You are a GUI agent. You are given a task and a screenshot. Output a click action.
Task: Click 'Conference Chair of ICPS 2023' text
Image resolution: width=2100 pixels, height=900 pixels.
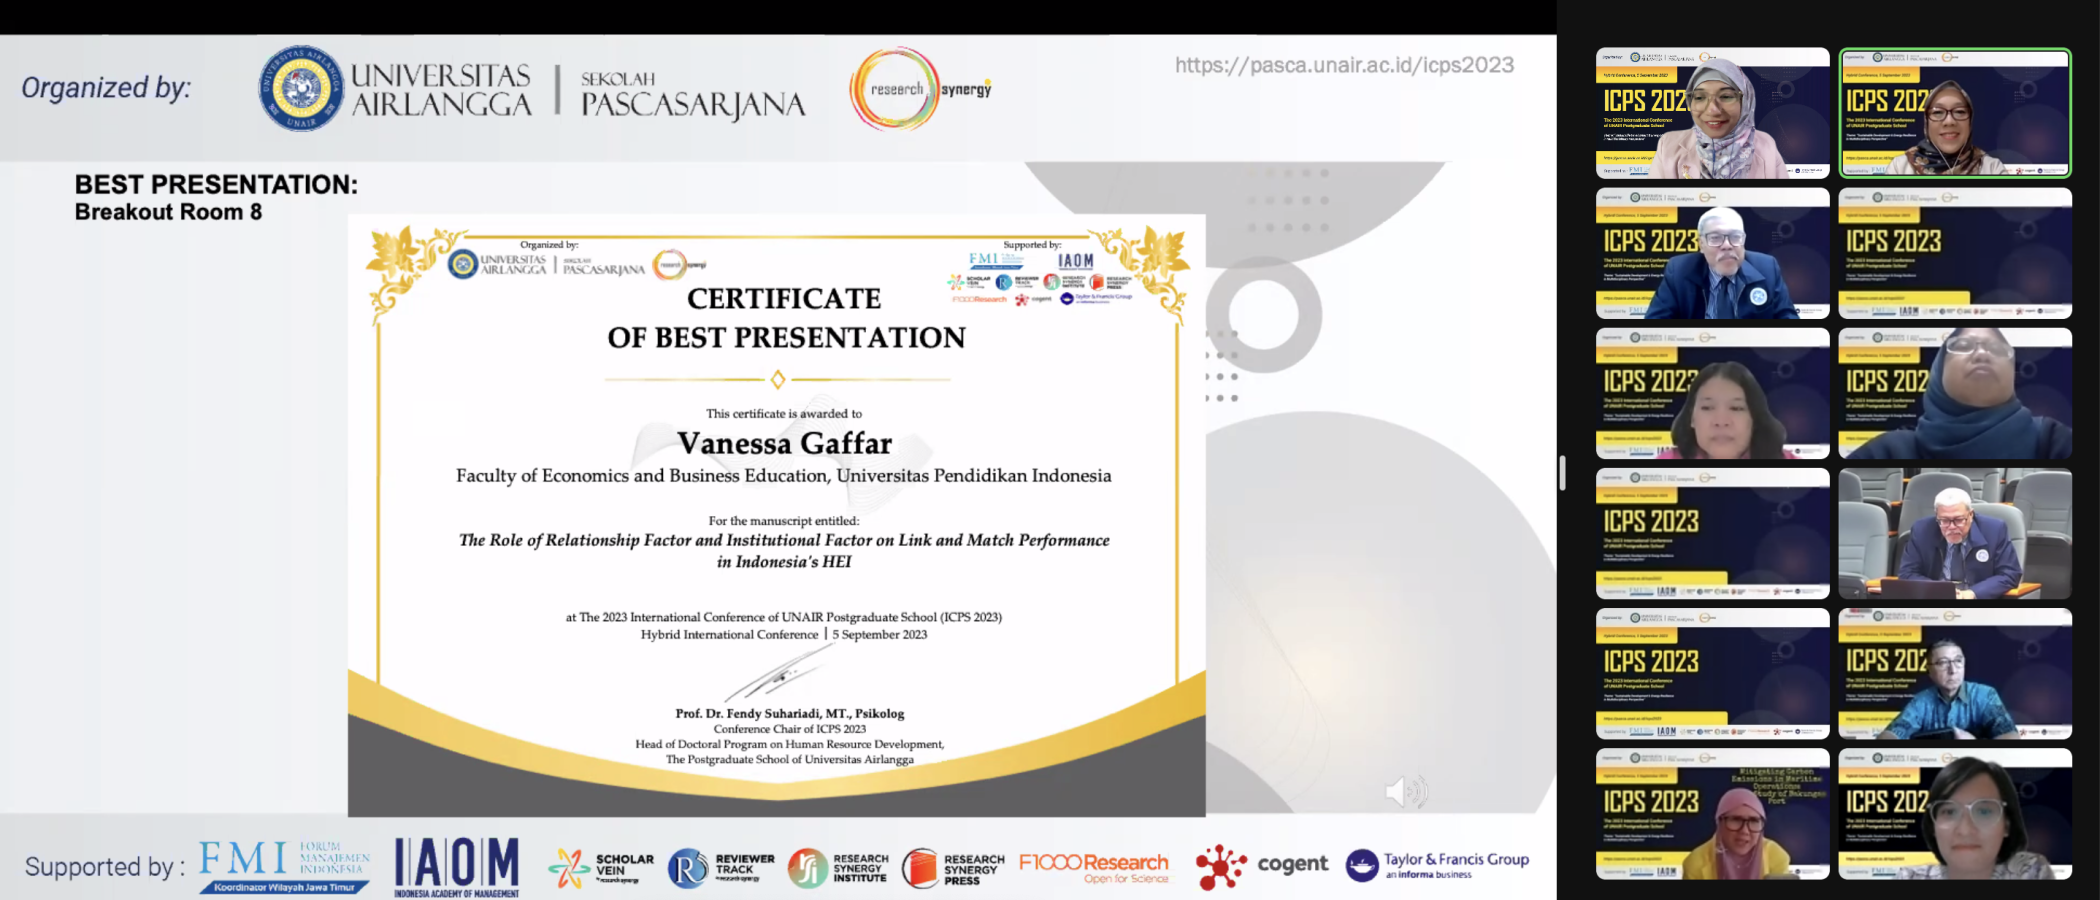pyautogui.click(x=790, y=729)
